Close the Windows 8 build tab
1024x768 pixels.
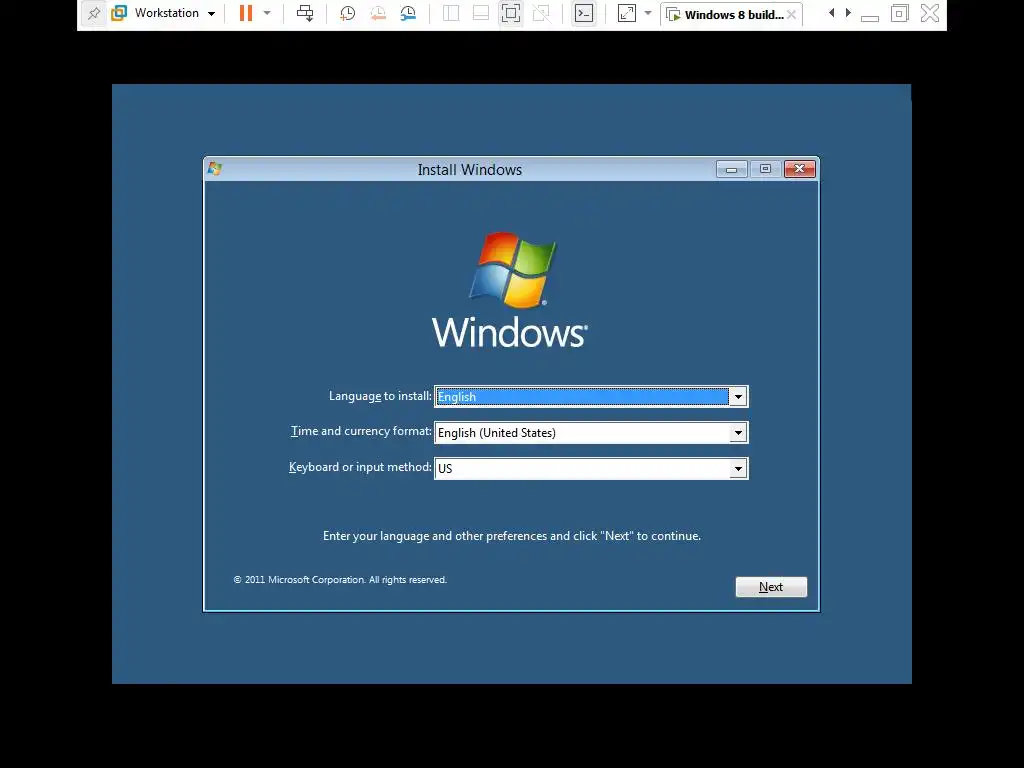(x=792, y=14)
